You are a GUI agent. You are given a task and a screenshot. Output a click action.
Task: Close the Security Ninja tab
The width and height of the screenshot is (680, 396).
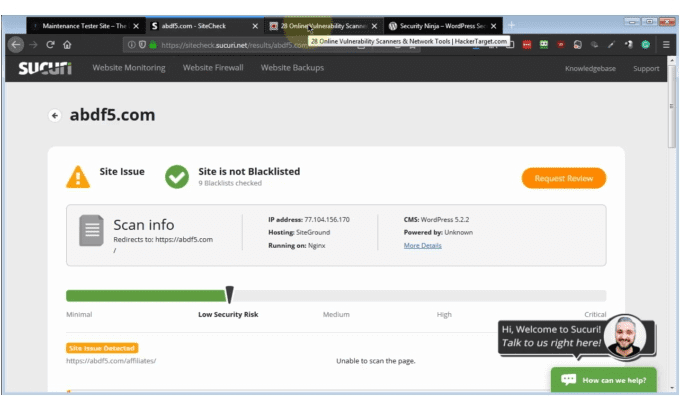click(494, 26)
